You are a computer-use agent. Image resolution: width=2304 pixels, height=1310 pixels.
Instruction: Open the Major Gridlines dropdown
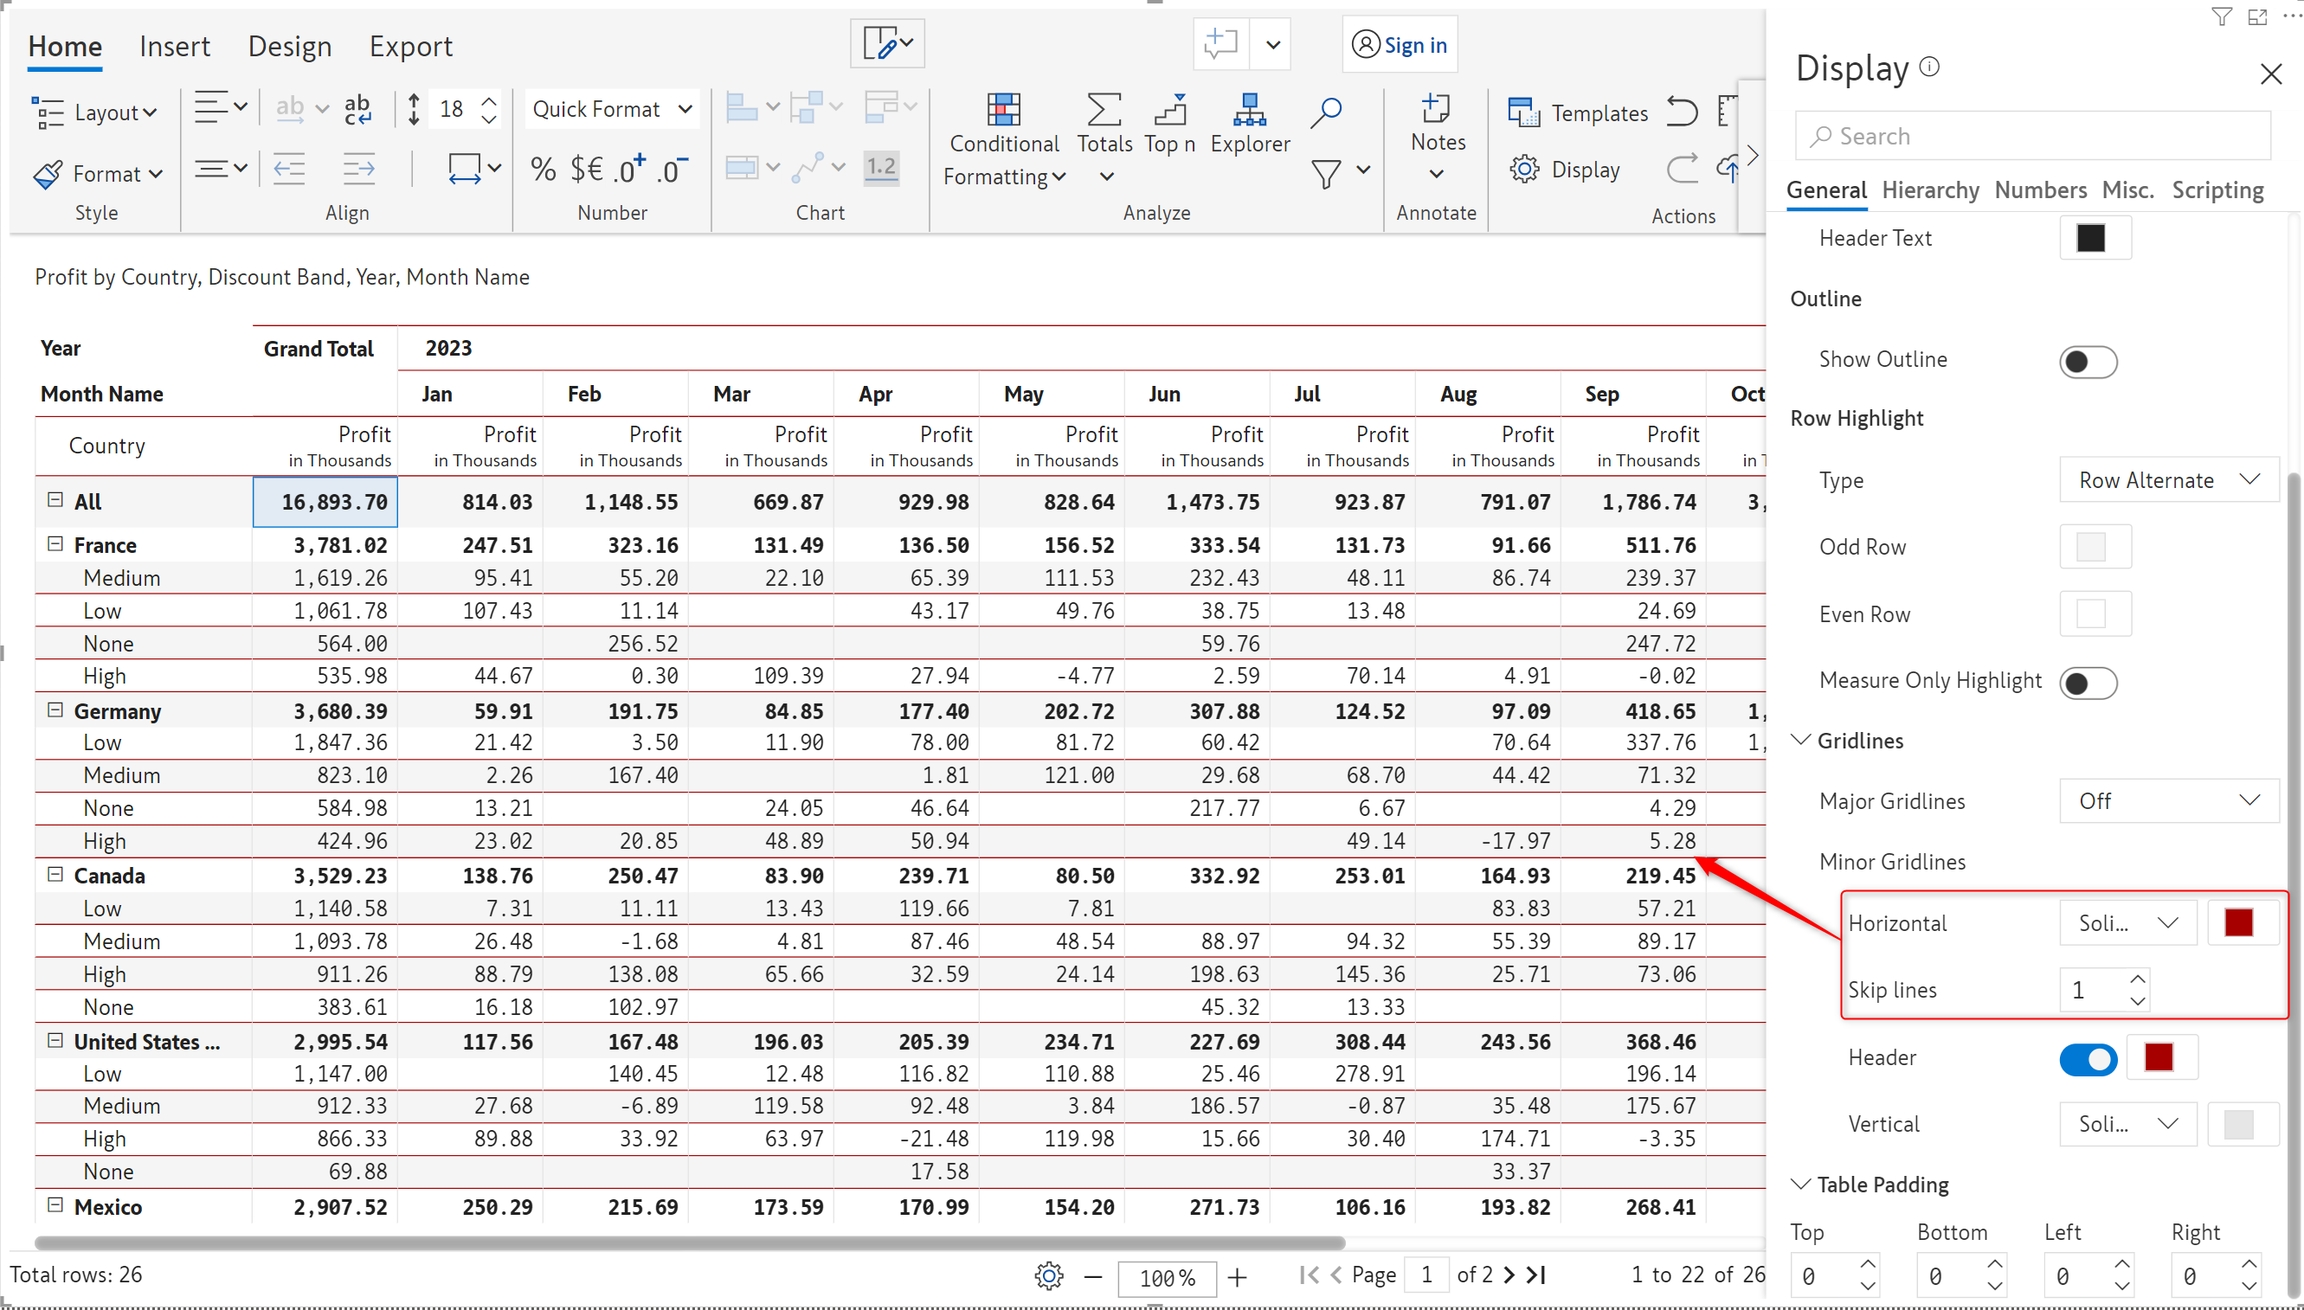tap(2168, 801)
